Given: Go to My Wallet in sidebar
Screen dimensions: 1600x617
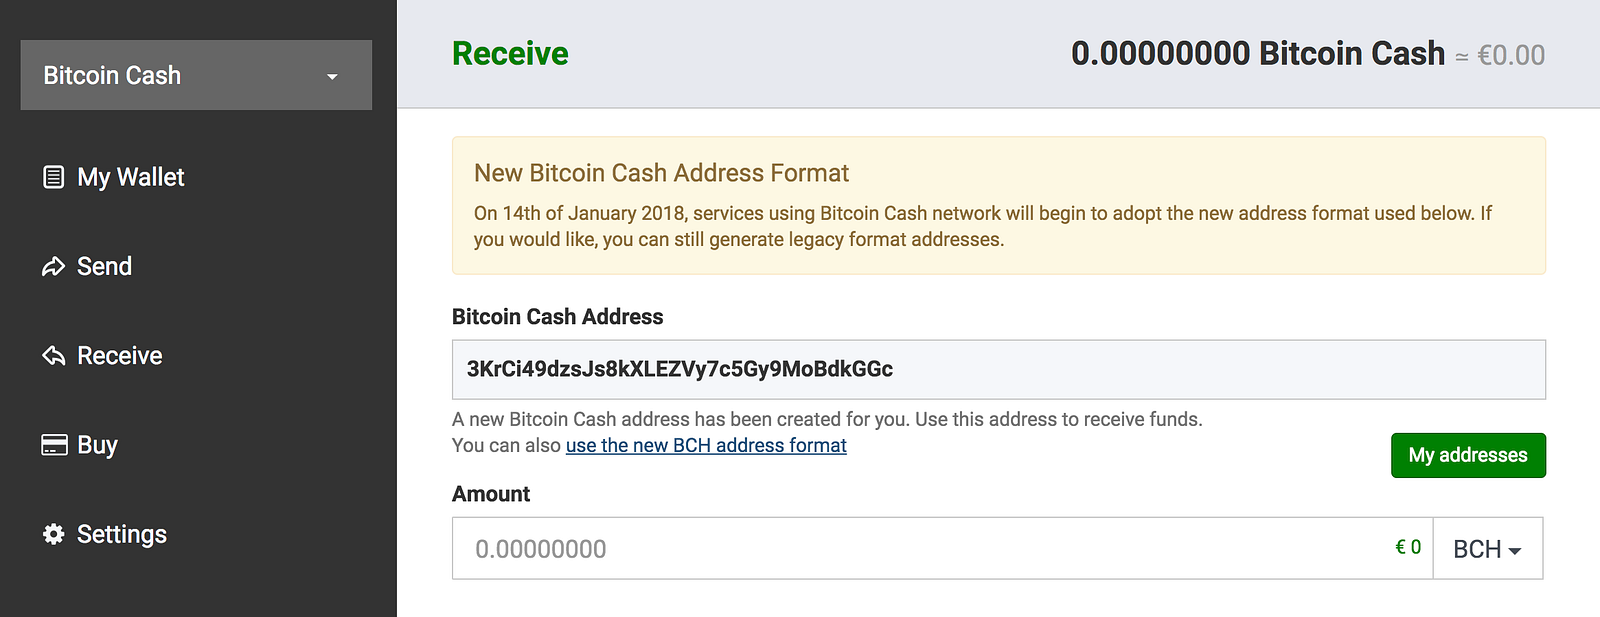Looking at the screenshot, I should (131, 177).
